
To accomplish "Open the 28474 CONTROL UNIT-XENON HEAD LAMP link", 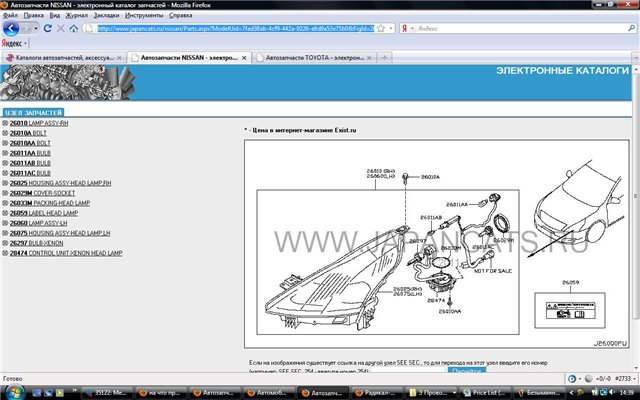I will click(66, 253).
